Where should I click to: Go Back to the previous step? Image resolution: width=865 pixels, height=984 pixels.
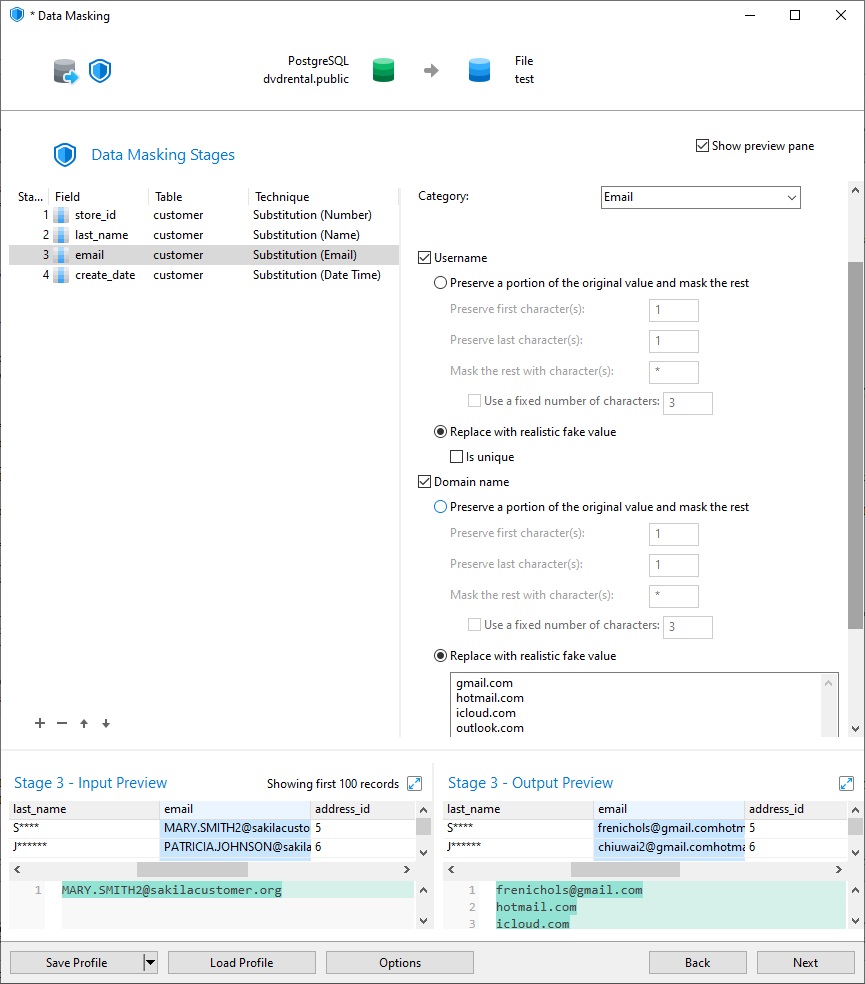pyautogui.click(x=697, y=962)
